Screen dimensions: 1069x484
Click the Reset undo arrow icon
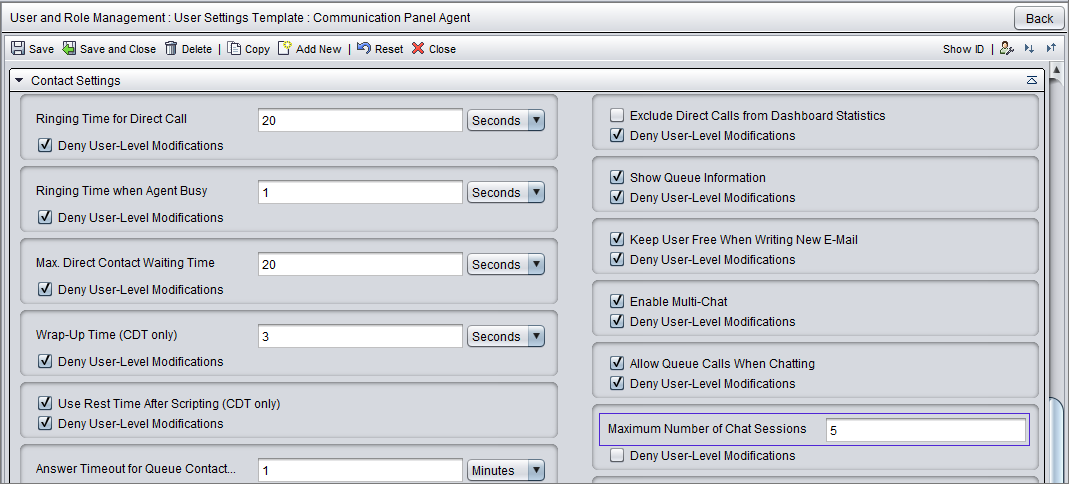tap(364, 48)
